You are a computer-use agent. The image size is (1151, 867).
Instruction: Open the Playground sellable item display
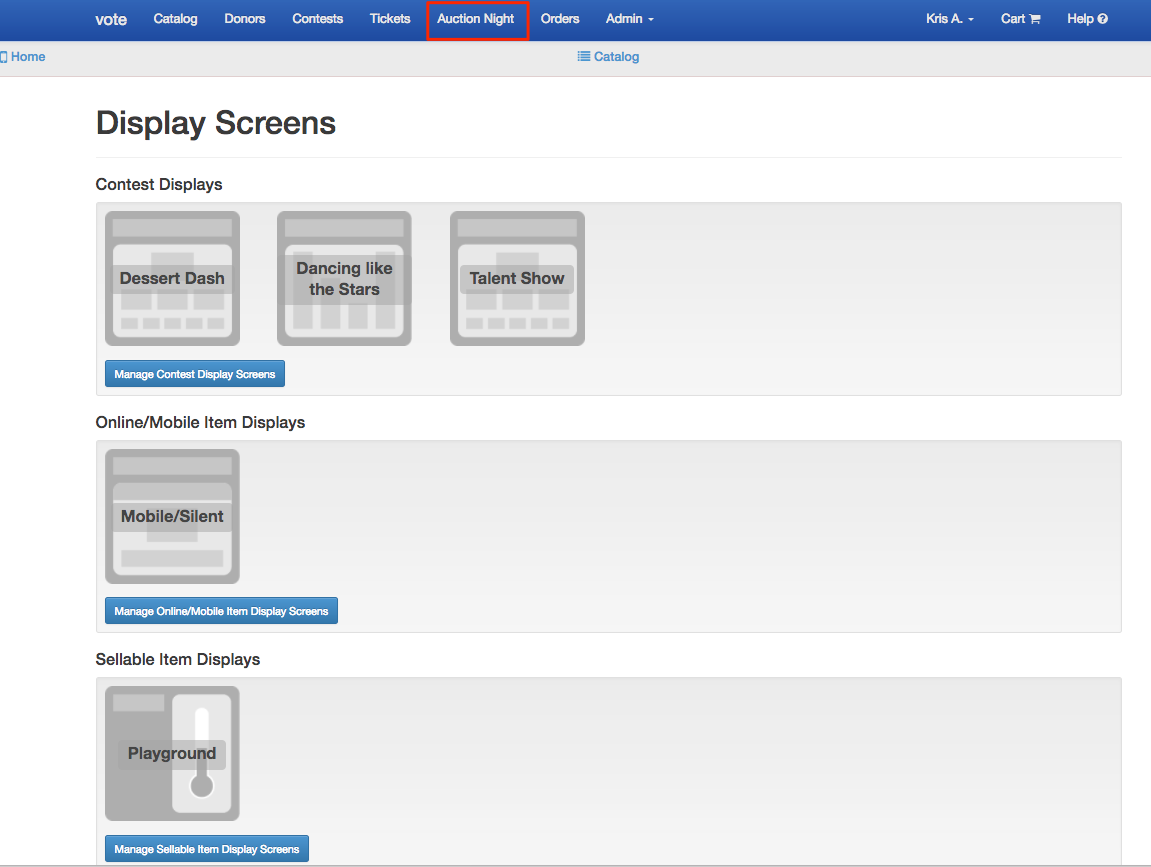pos(173,753)
